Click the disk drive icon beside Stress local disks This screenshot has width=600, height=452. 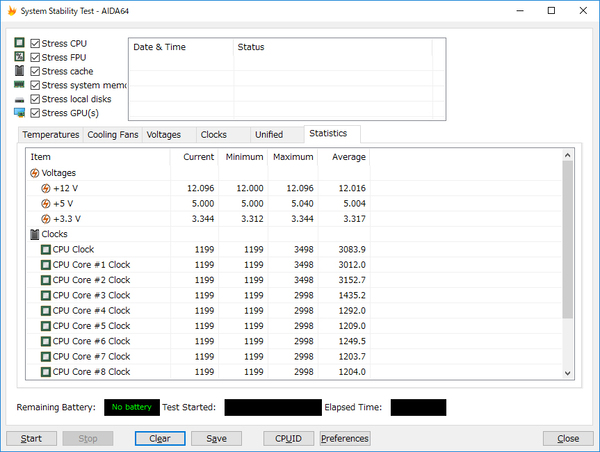click(20, 100)
